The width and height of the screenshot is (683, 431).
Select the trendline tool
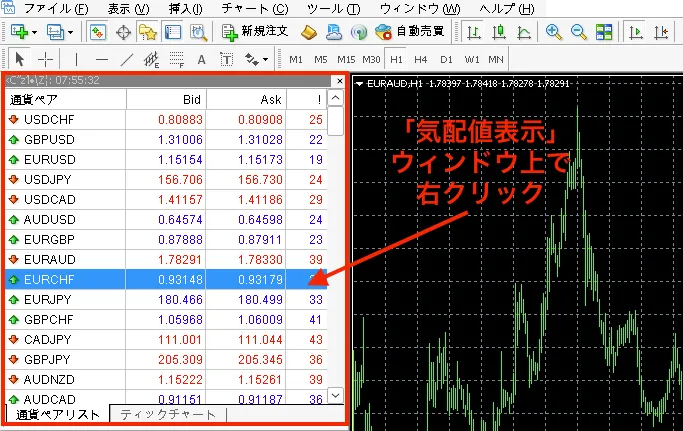(x=127, y=59)
